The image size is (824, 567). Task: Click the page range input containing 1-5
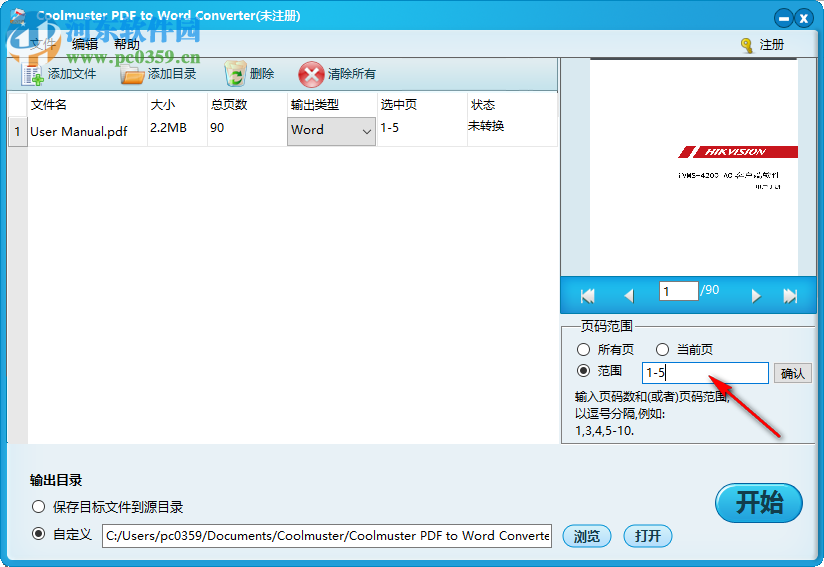point(705,373)
